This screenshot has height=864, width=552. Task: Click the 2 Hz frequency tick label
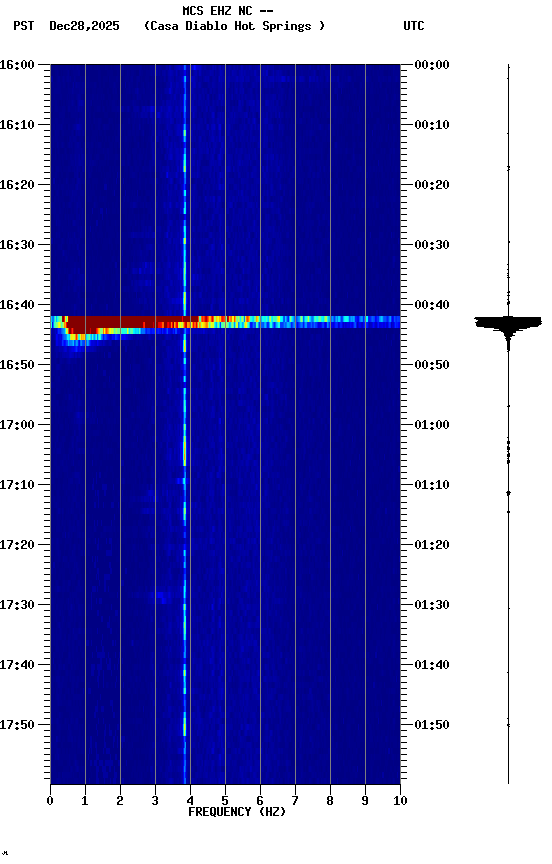[x=120, y=802]
